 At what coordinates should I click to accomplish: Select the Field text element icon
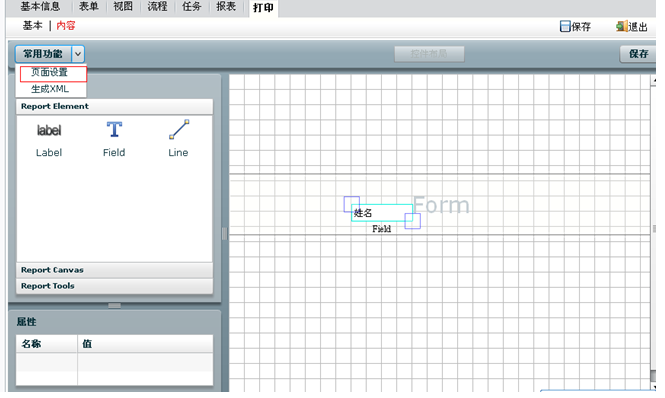(114, 129)
